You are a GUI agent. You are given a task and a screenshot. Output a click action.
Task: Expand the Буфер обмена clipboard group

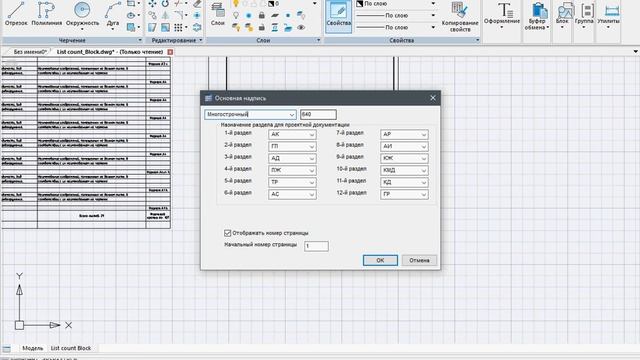548,27
